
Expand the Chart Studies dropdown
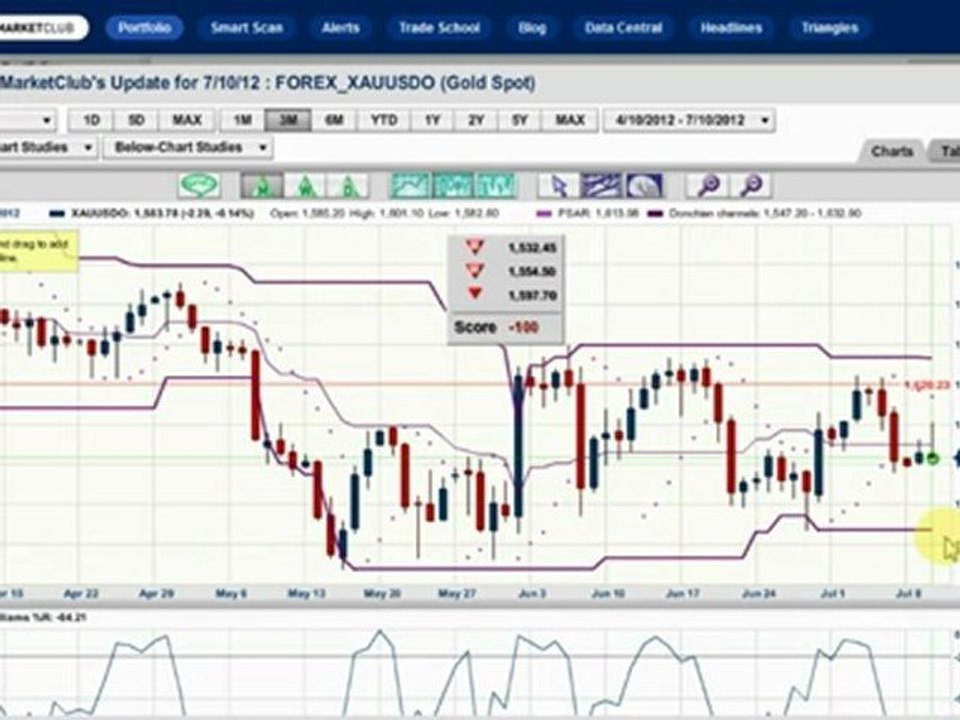point(48,148)
